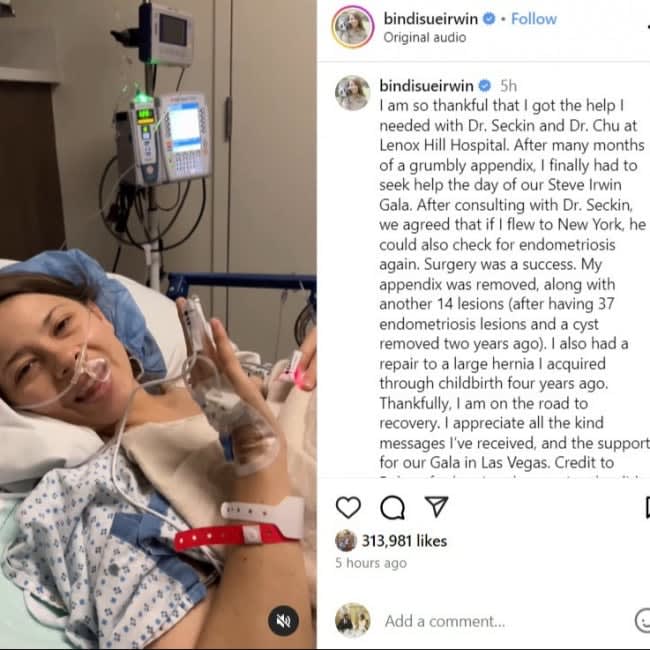Follow bindisueirwin account

[x=534, y=19]
